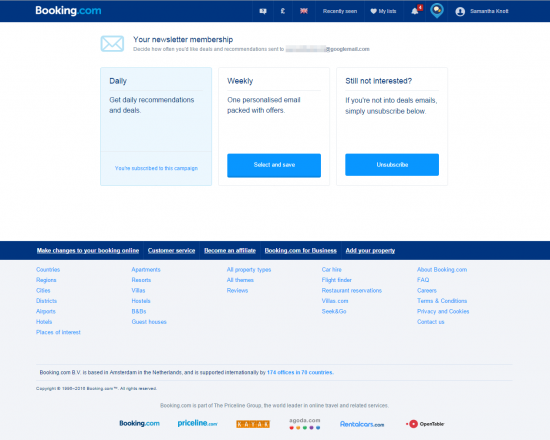The image size is (550, 440).
Task: Click the Booking.com logo in the header
Action: click(x=68, y=11)
